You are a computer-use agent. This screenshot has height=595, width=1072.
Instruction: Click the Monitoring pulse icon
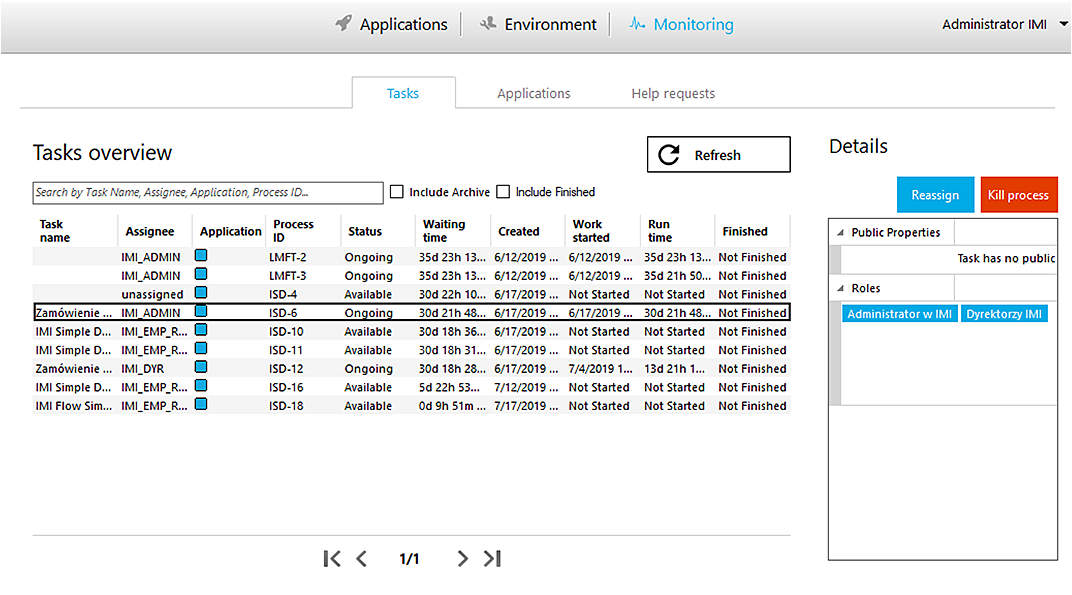pos(637,24)
